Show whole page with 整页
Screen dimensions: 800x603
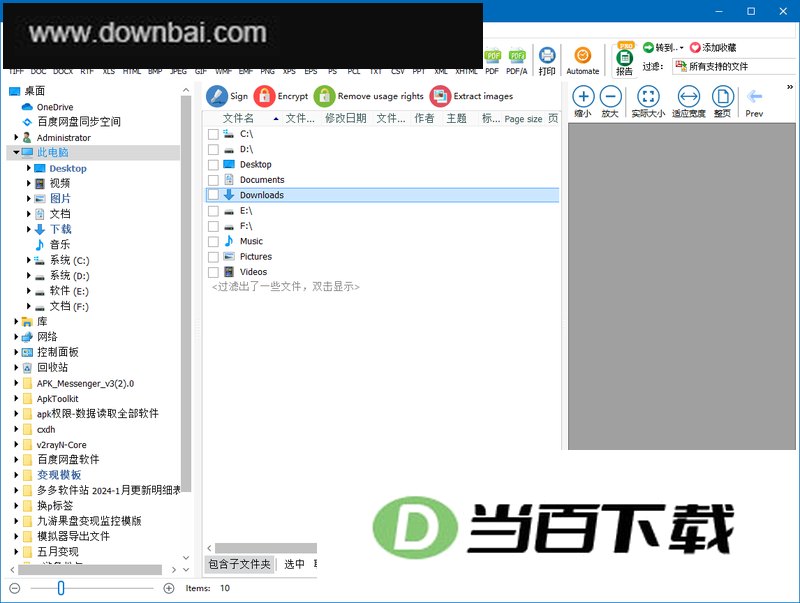pos(722,102)
